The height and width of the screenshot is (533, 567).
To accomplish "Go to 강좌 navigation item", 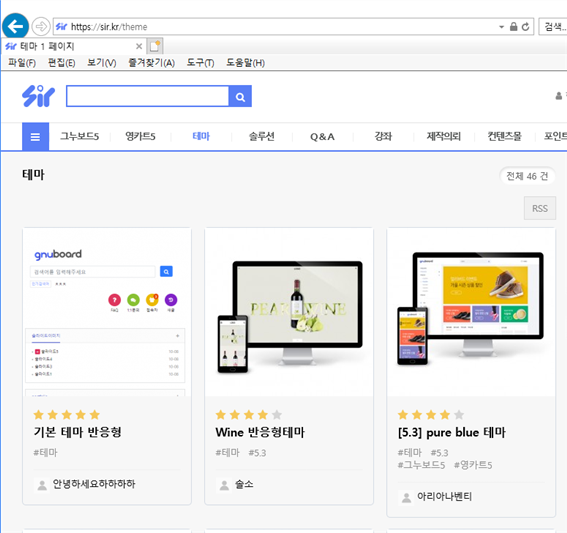I will pos(383,137).
